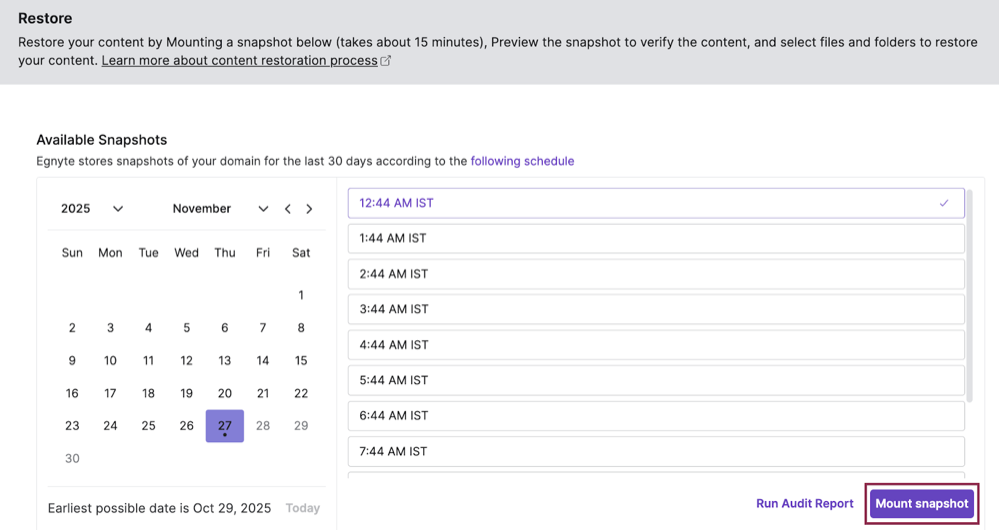Choose November 20 on the calendar
Screen dimensions: 999x530
225,393
